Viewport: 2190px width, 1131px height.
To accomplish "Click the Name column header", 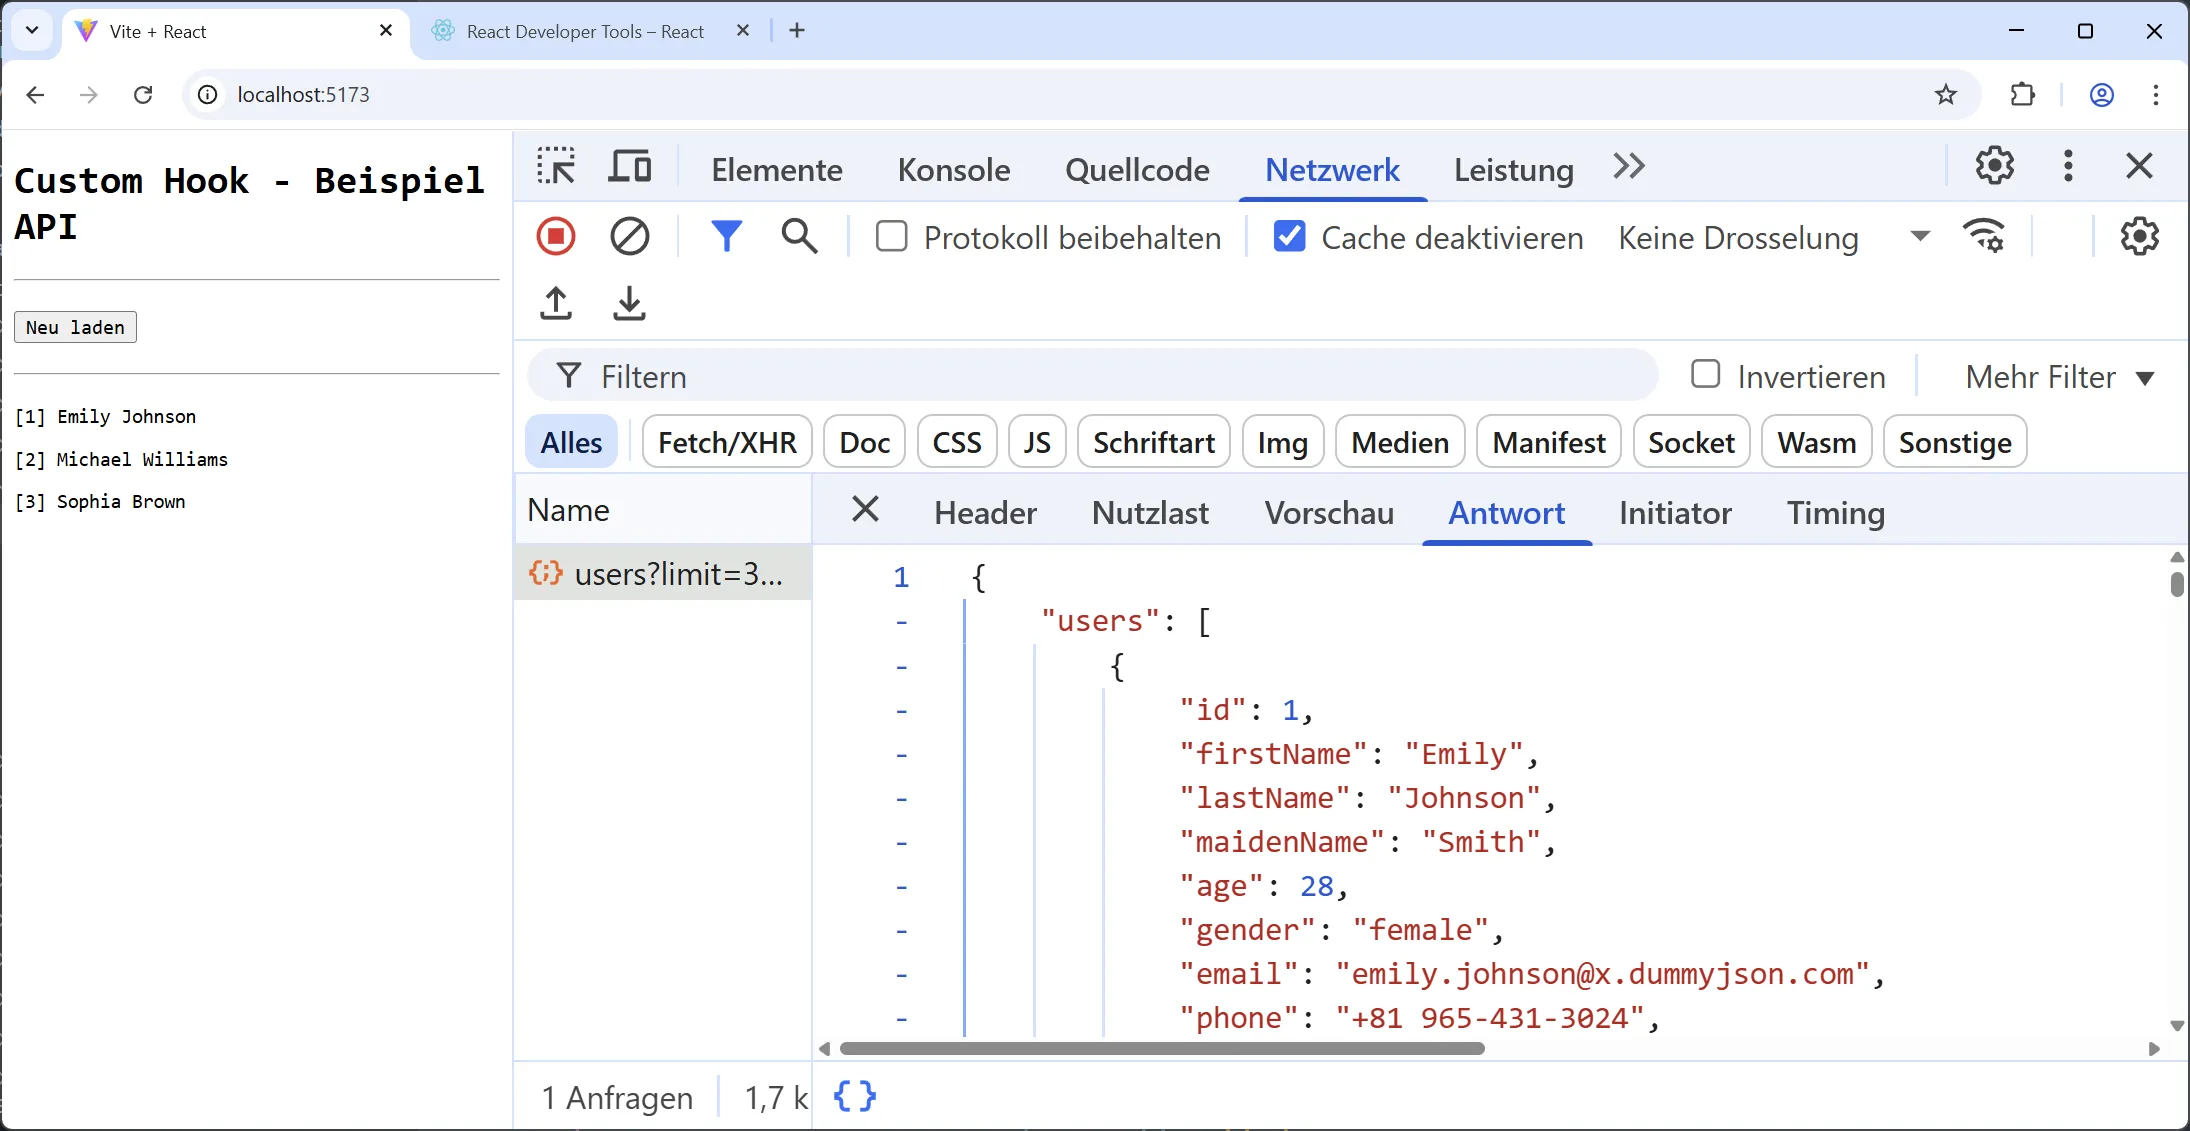I will click(x=663, y=510).
